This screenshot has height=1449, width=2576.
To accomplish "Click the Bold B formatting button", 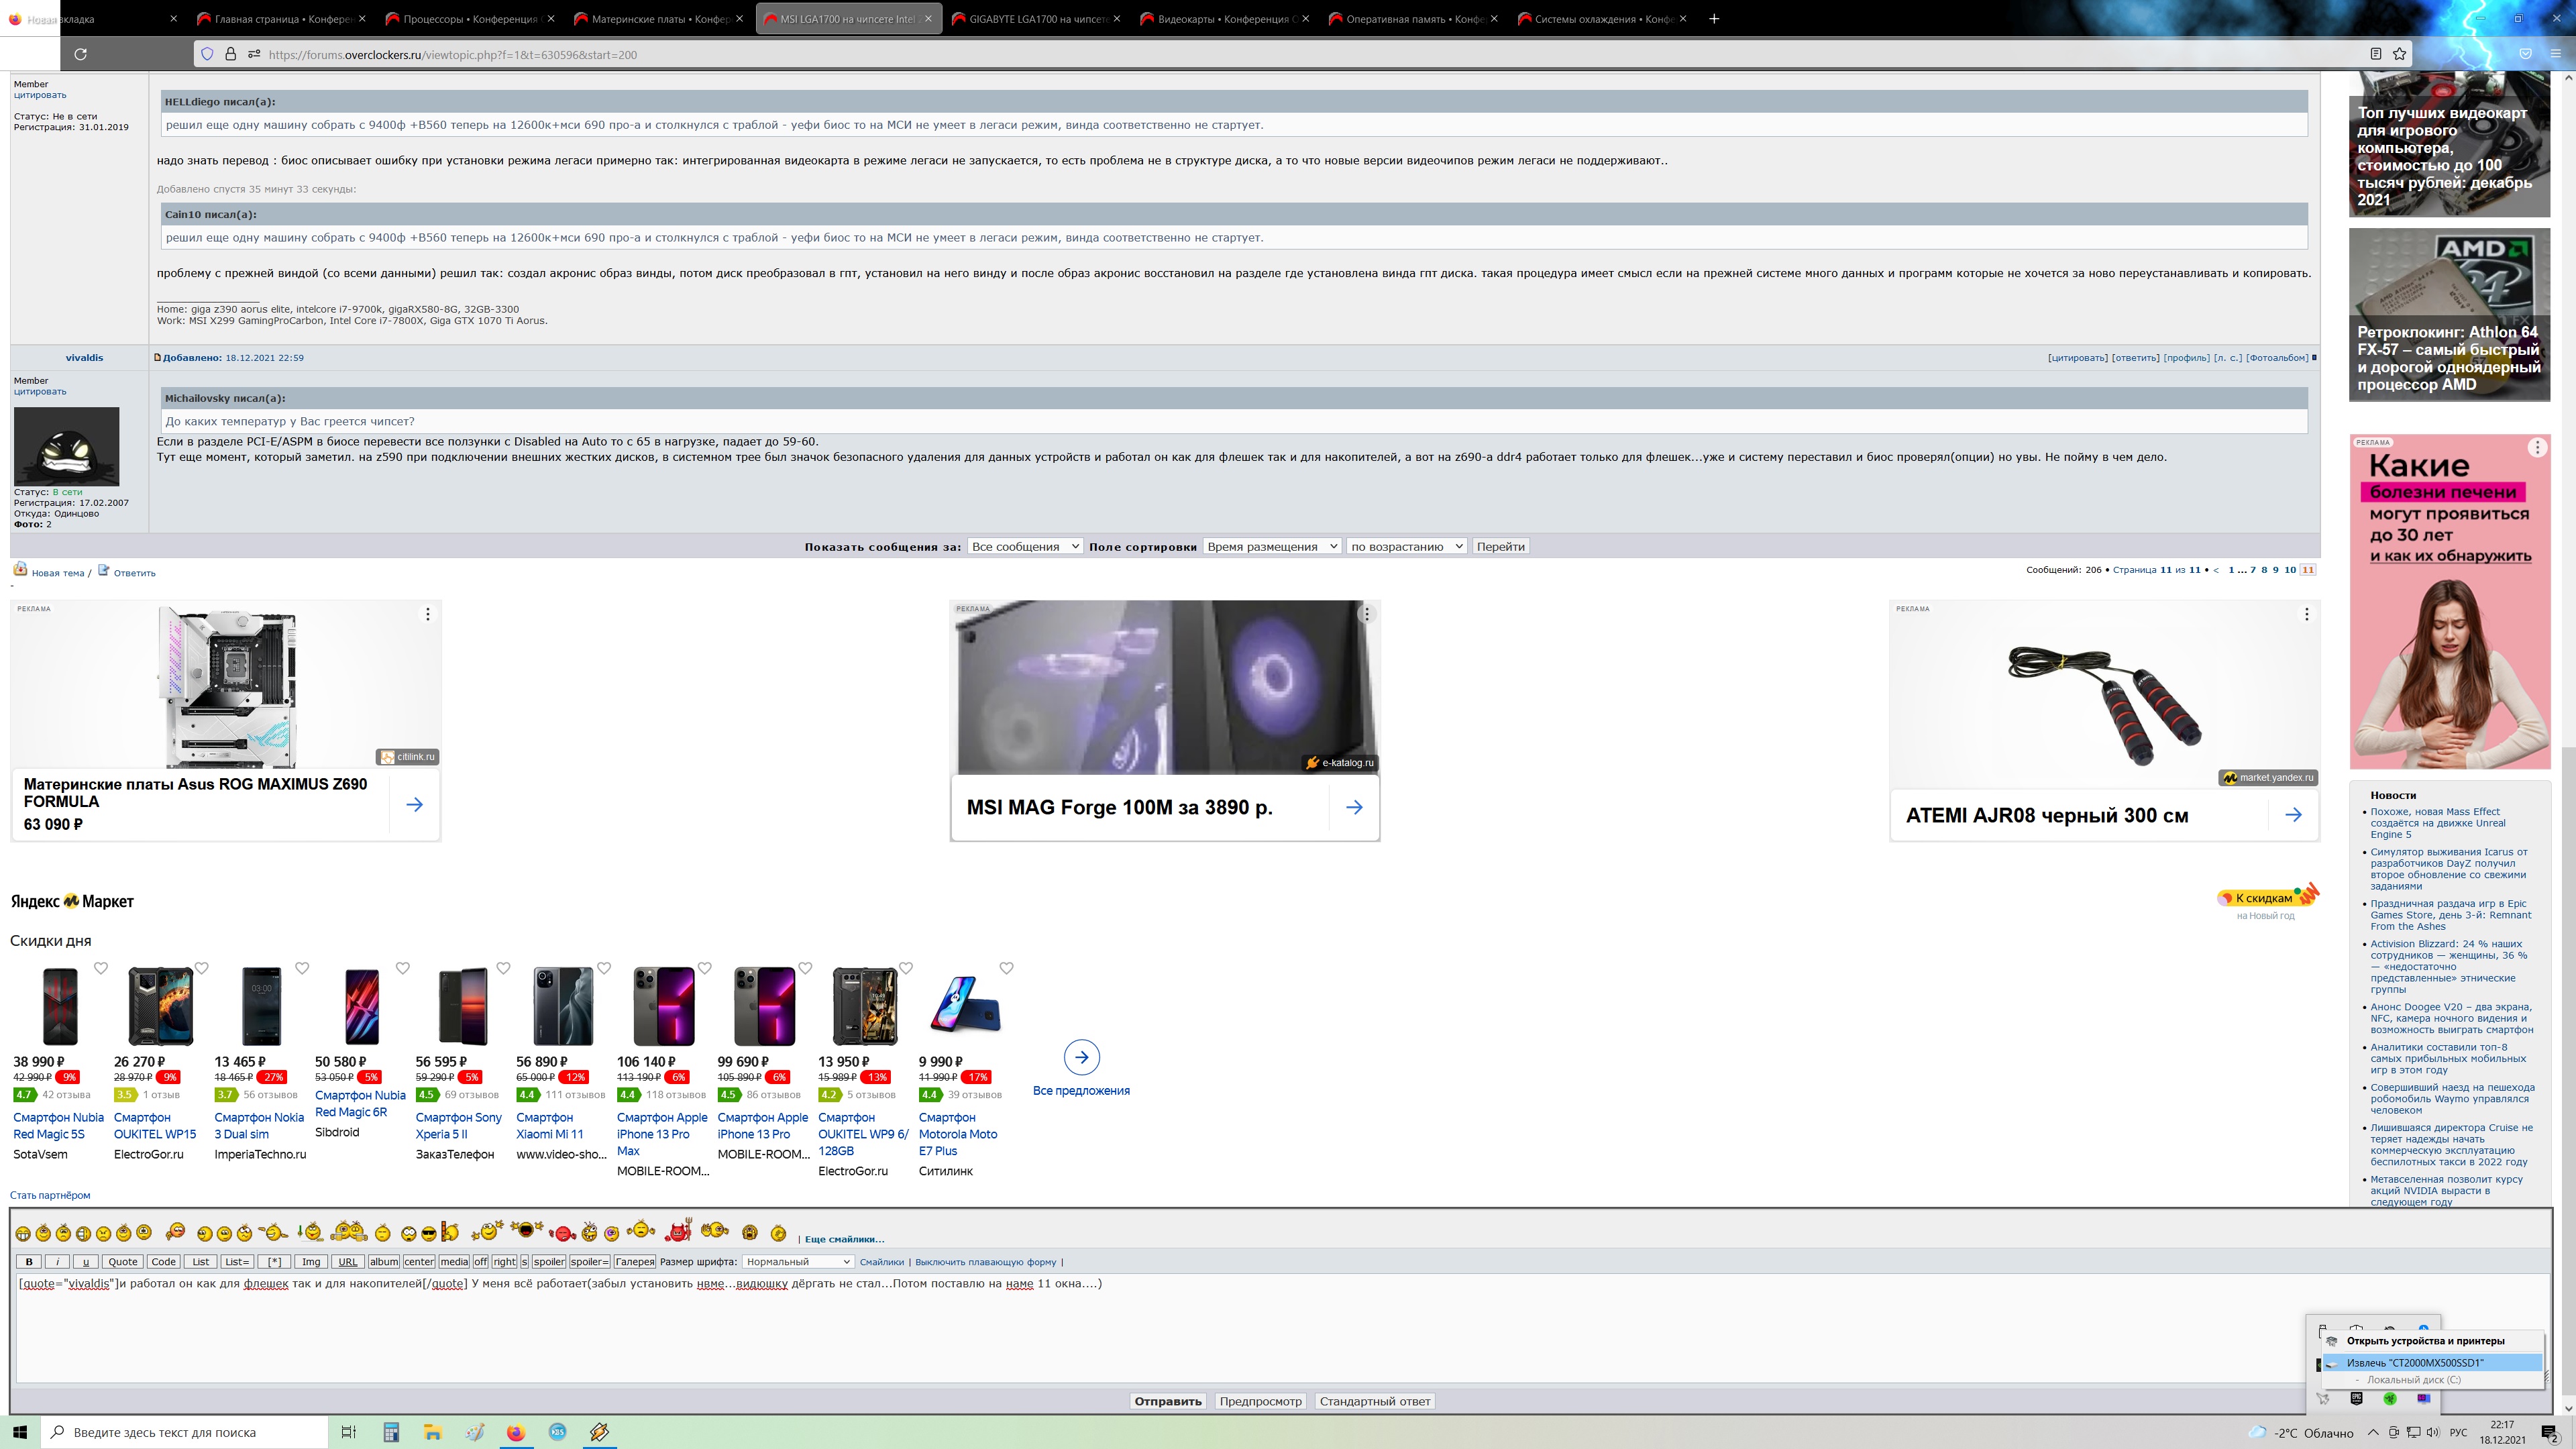I will (x=29, y=1262).
